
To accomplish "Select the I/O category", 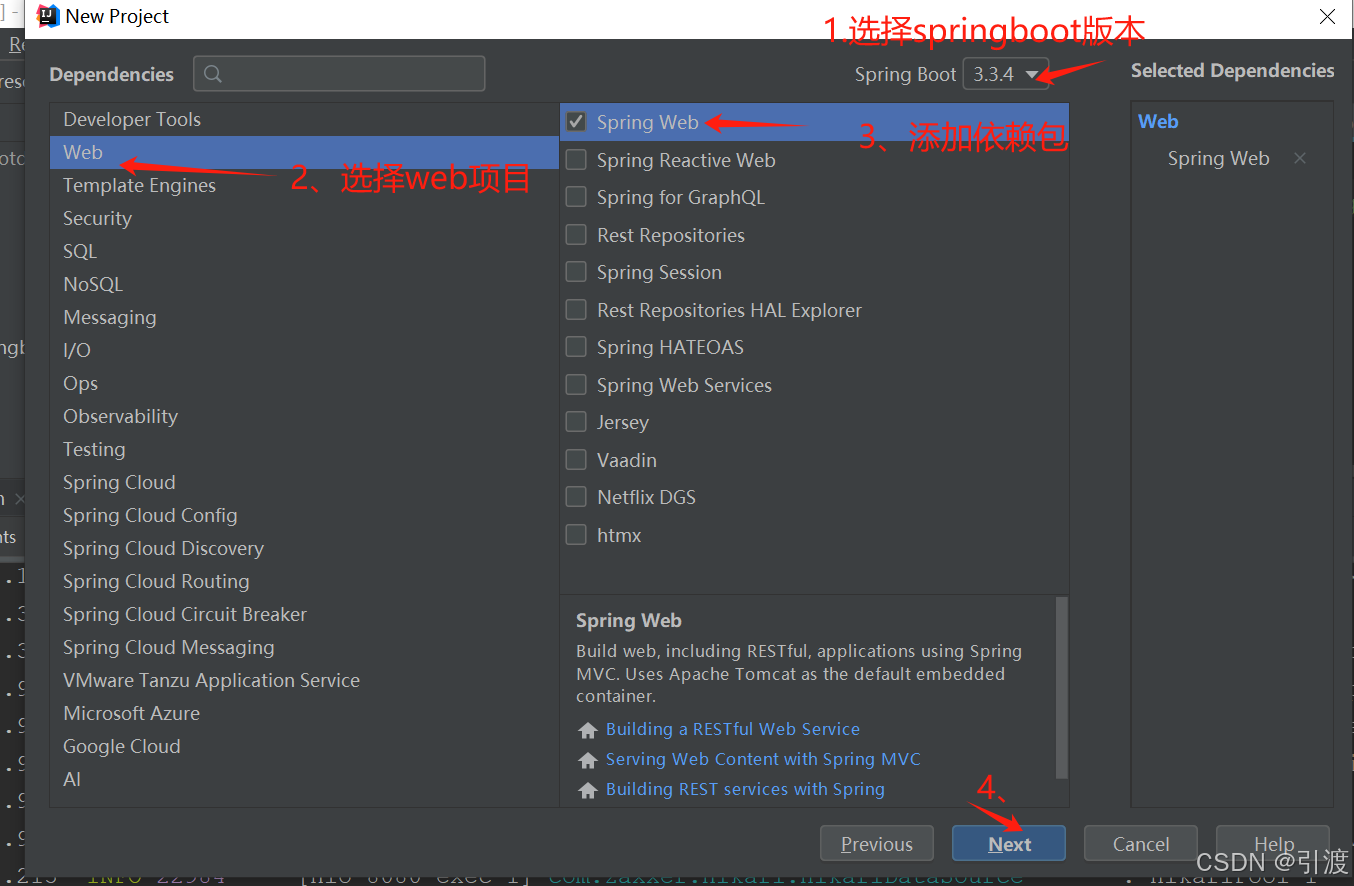I will coord(304,350).
